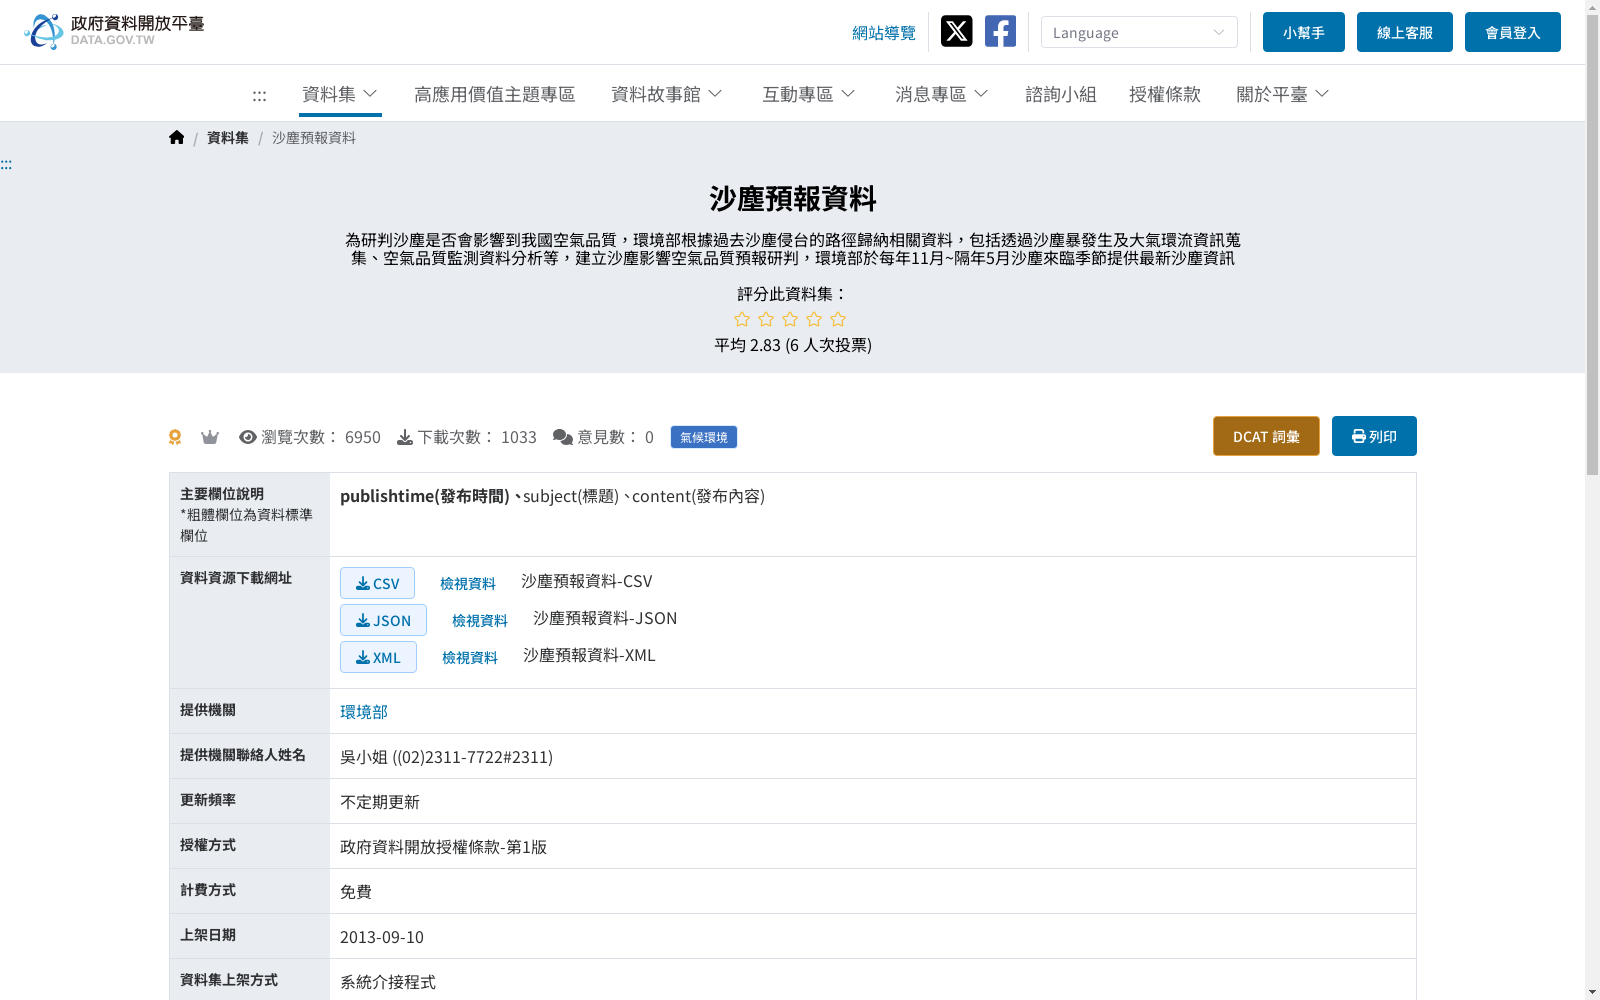Open the X (Twitter) social icon

(956, 31)
